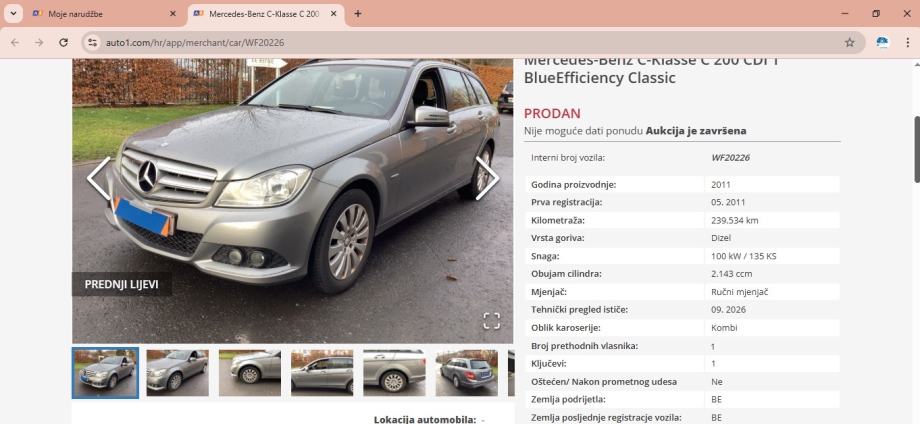Go back to the previous page

click(15, 42)
